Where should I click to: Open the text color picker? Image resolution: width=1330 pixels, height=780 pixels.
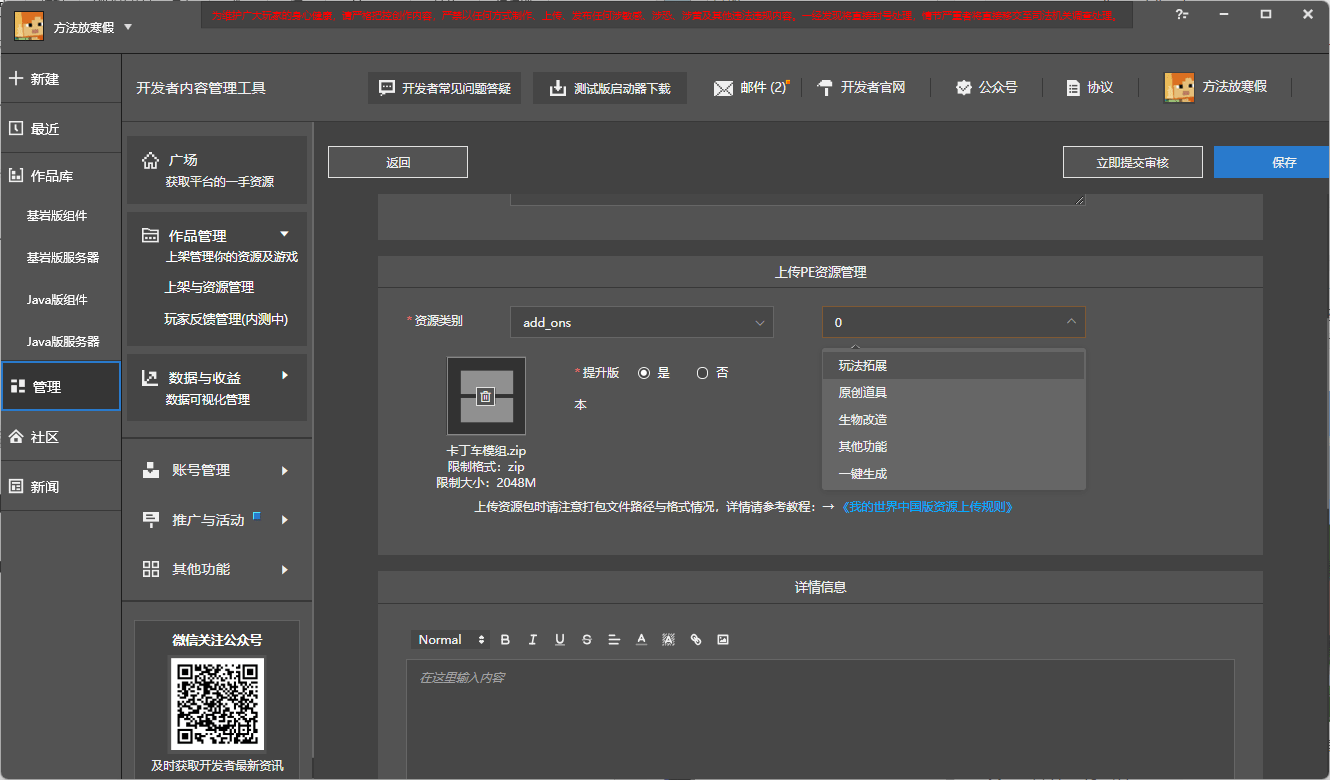coord(641,640)
